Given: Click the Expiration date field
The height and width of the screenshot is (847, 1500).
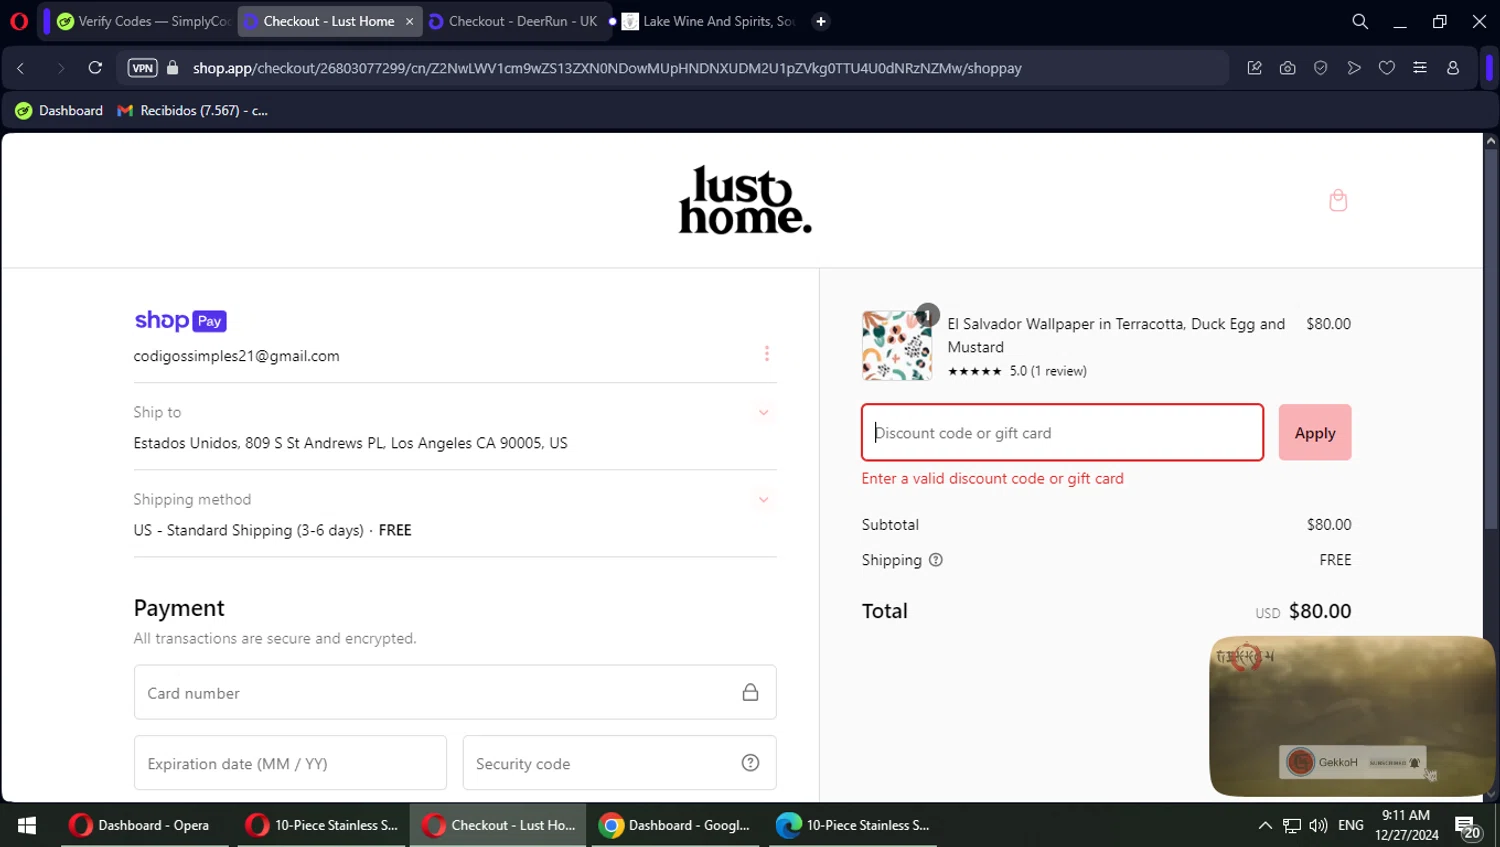Looking at the screenshot, I should (x=290, y=763).
